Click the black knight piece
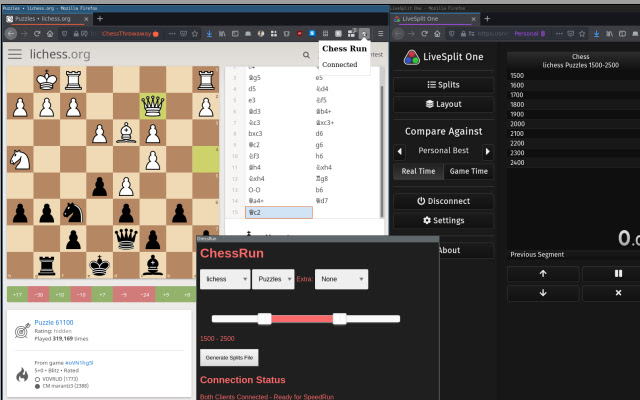Screen dimensions: 640x400 click(x=73, y=212)
